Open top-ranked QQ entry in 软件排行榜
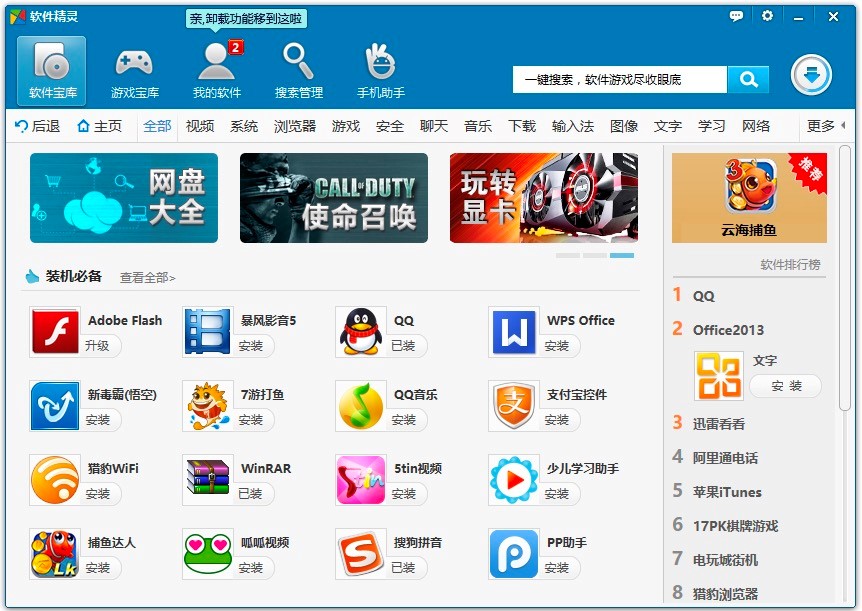862x611 pixels. point(704,296)
